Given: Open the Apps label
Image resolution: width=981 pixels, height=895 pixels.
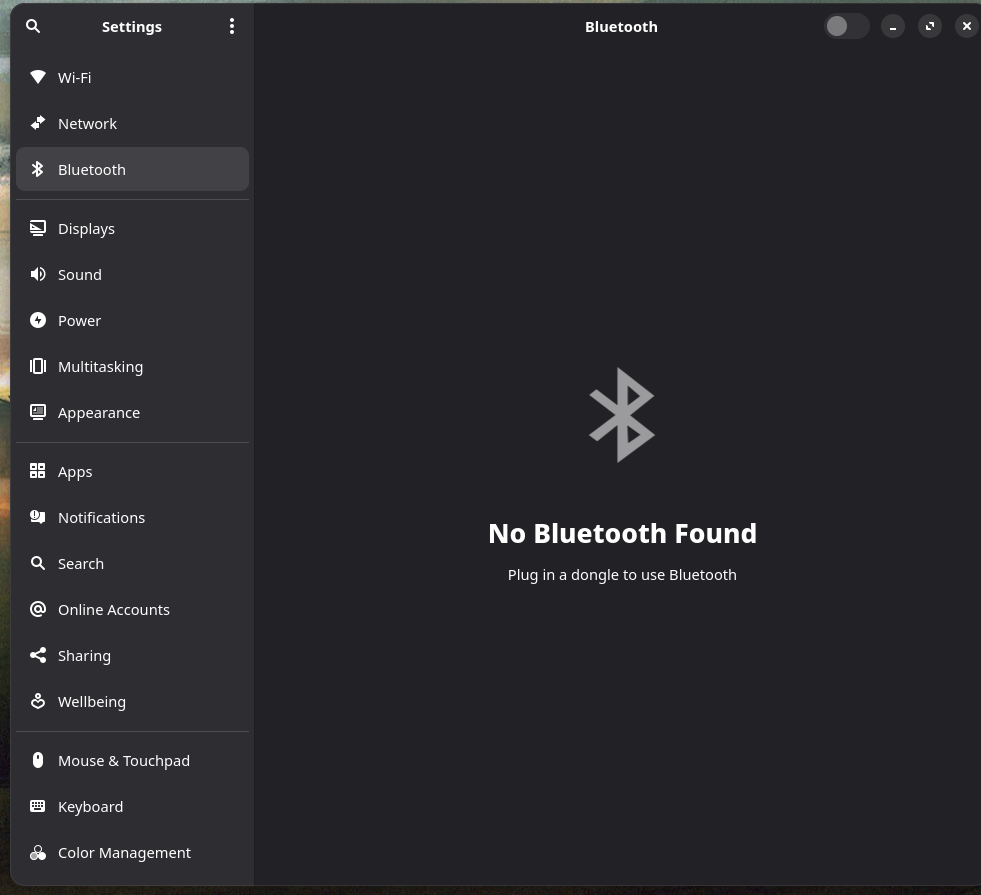Looking at the screenshot, I should 75,472.
